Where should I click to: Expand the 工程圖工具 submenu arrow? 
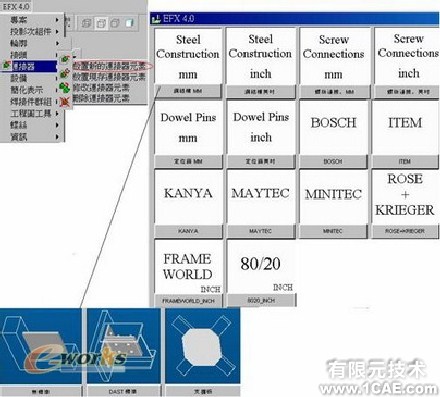tap(58, 113)
